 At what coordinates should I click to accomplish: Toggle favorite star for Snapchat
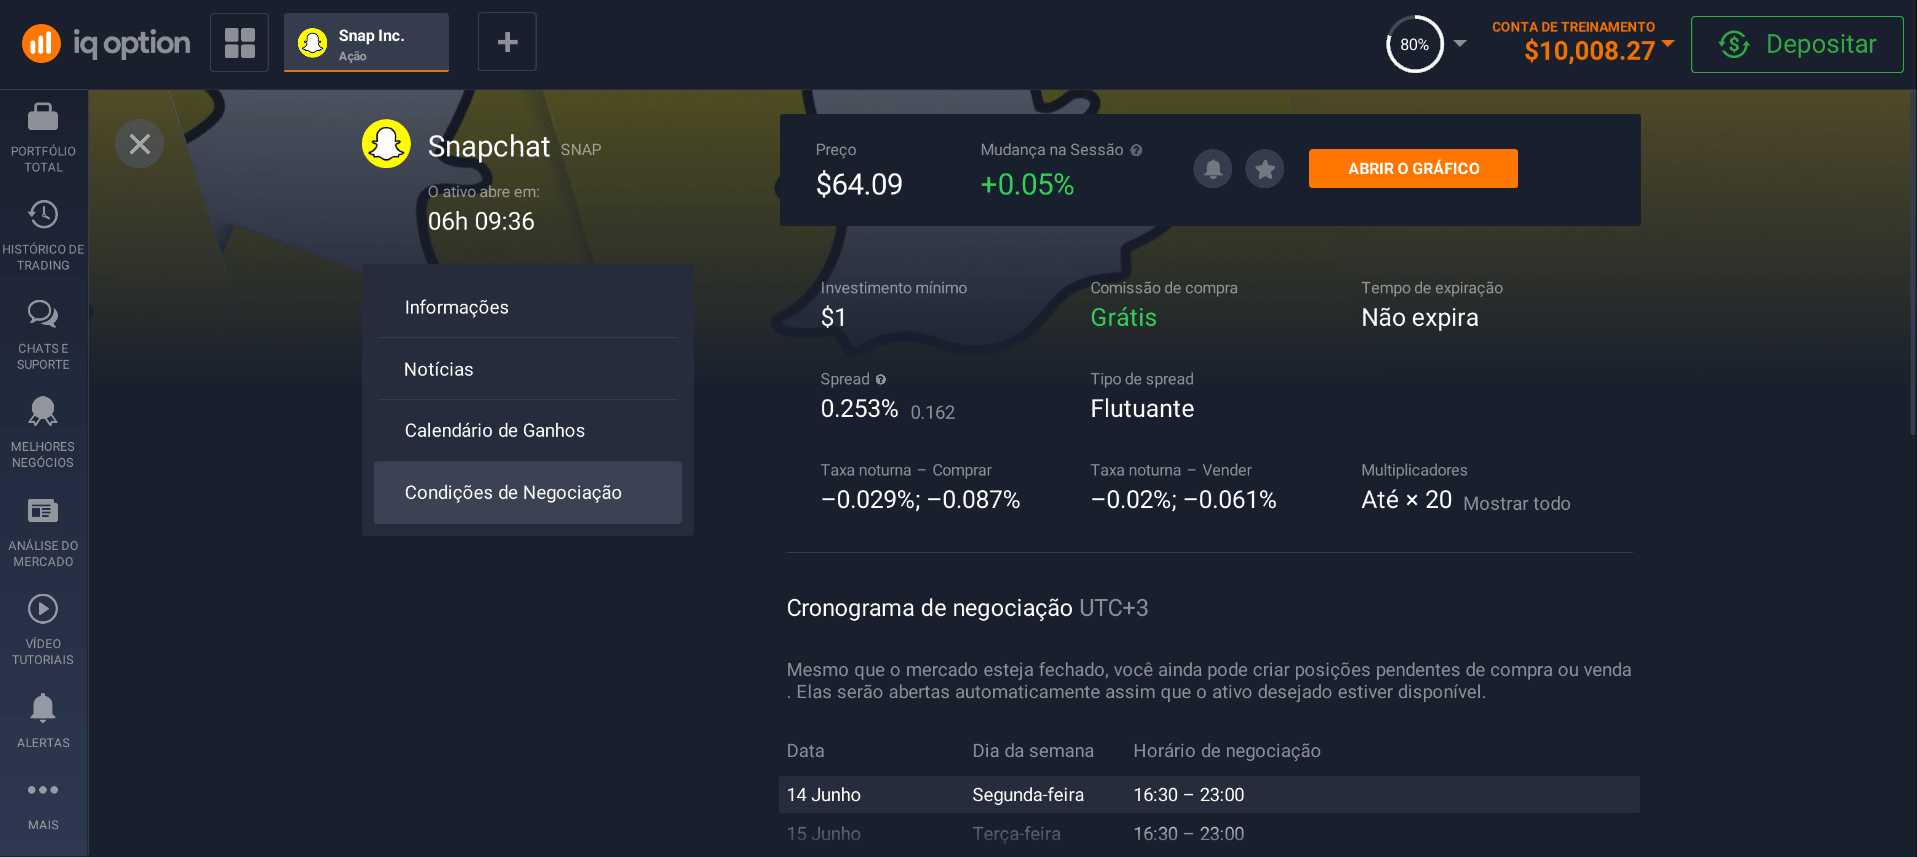tap(1265, 169)
